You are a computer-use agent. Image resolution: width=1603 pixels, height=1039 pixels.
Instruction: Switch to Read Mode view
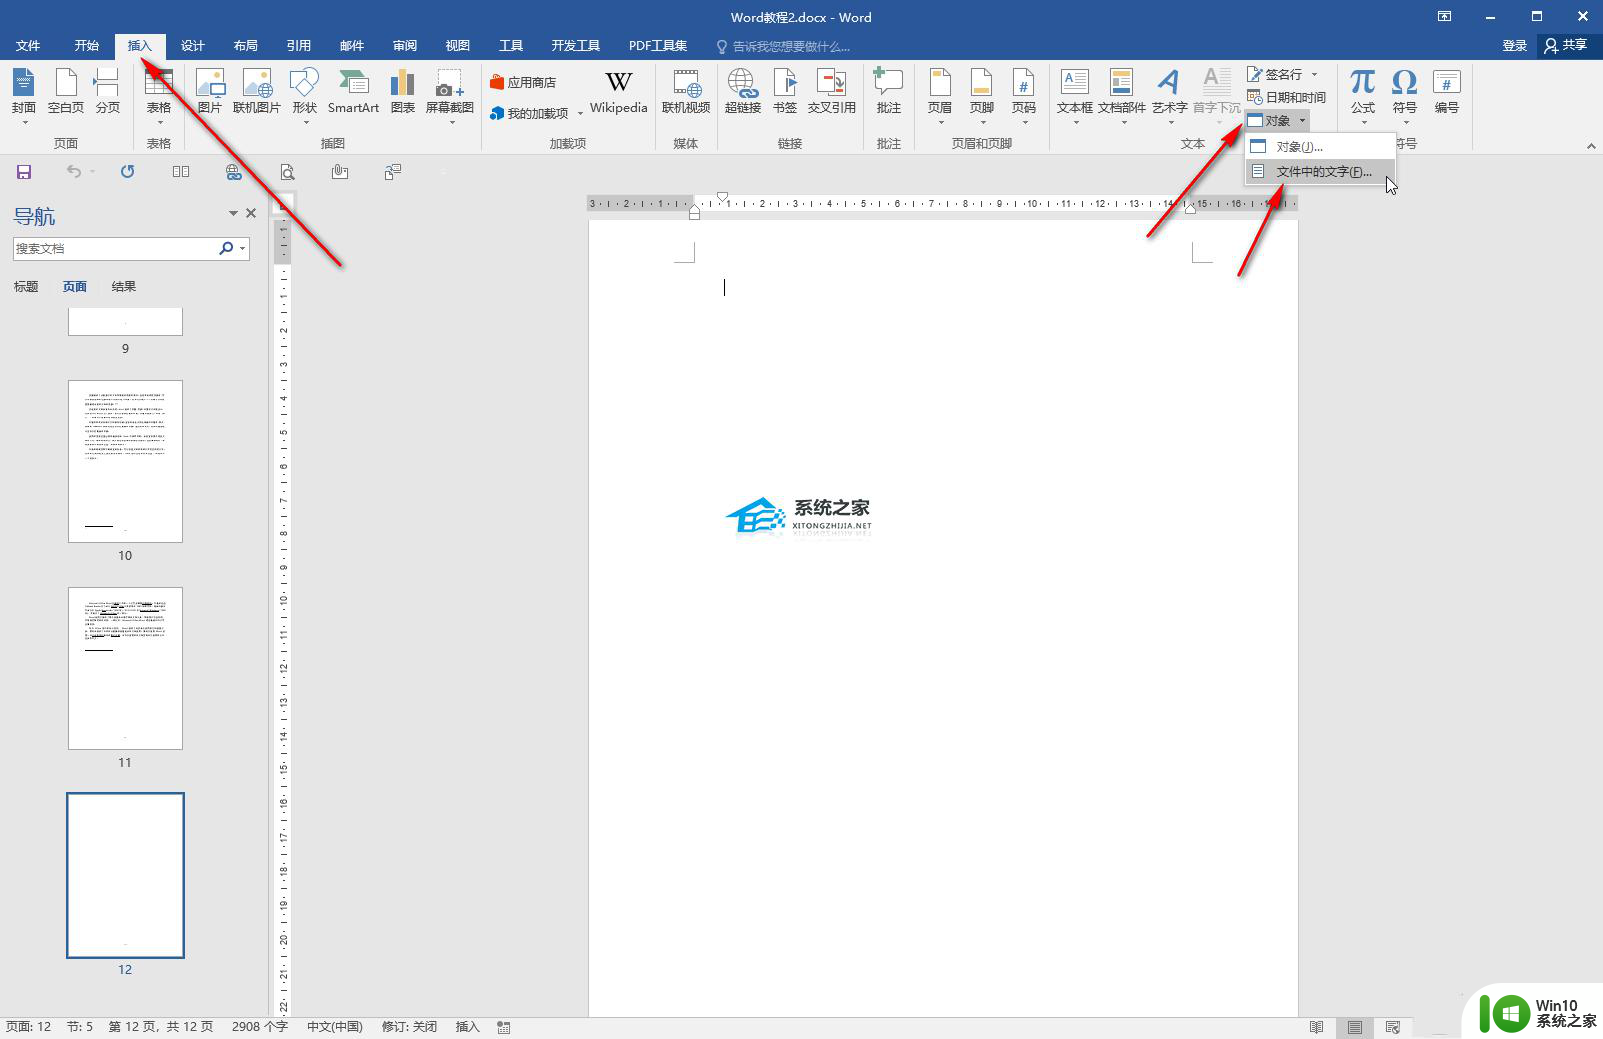pos(1317,1027)
